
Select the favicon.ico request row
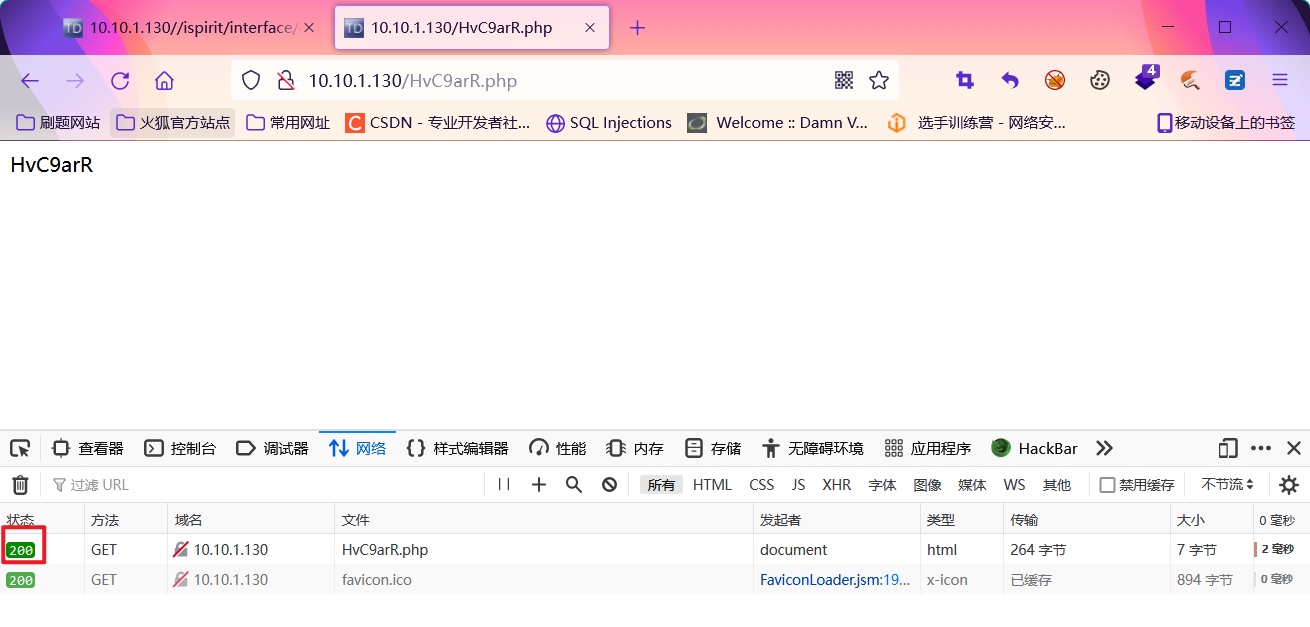[655, 580]
